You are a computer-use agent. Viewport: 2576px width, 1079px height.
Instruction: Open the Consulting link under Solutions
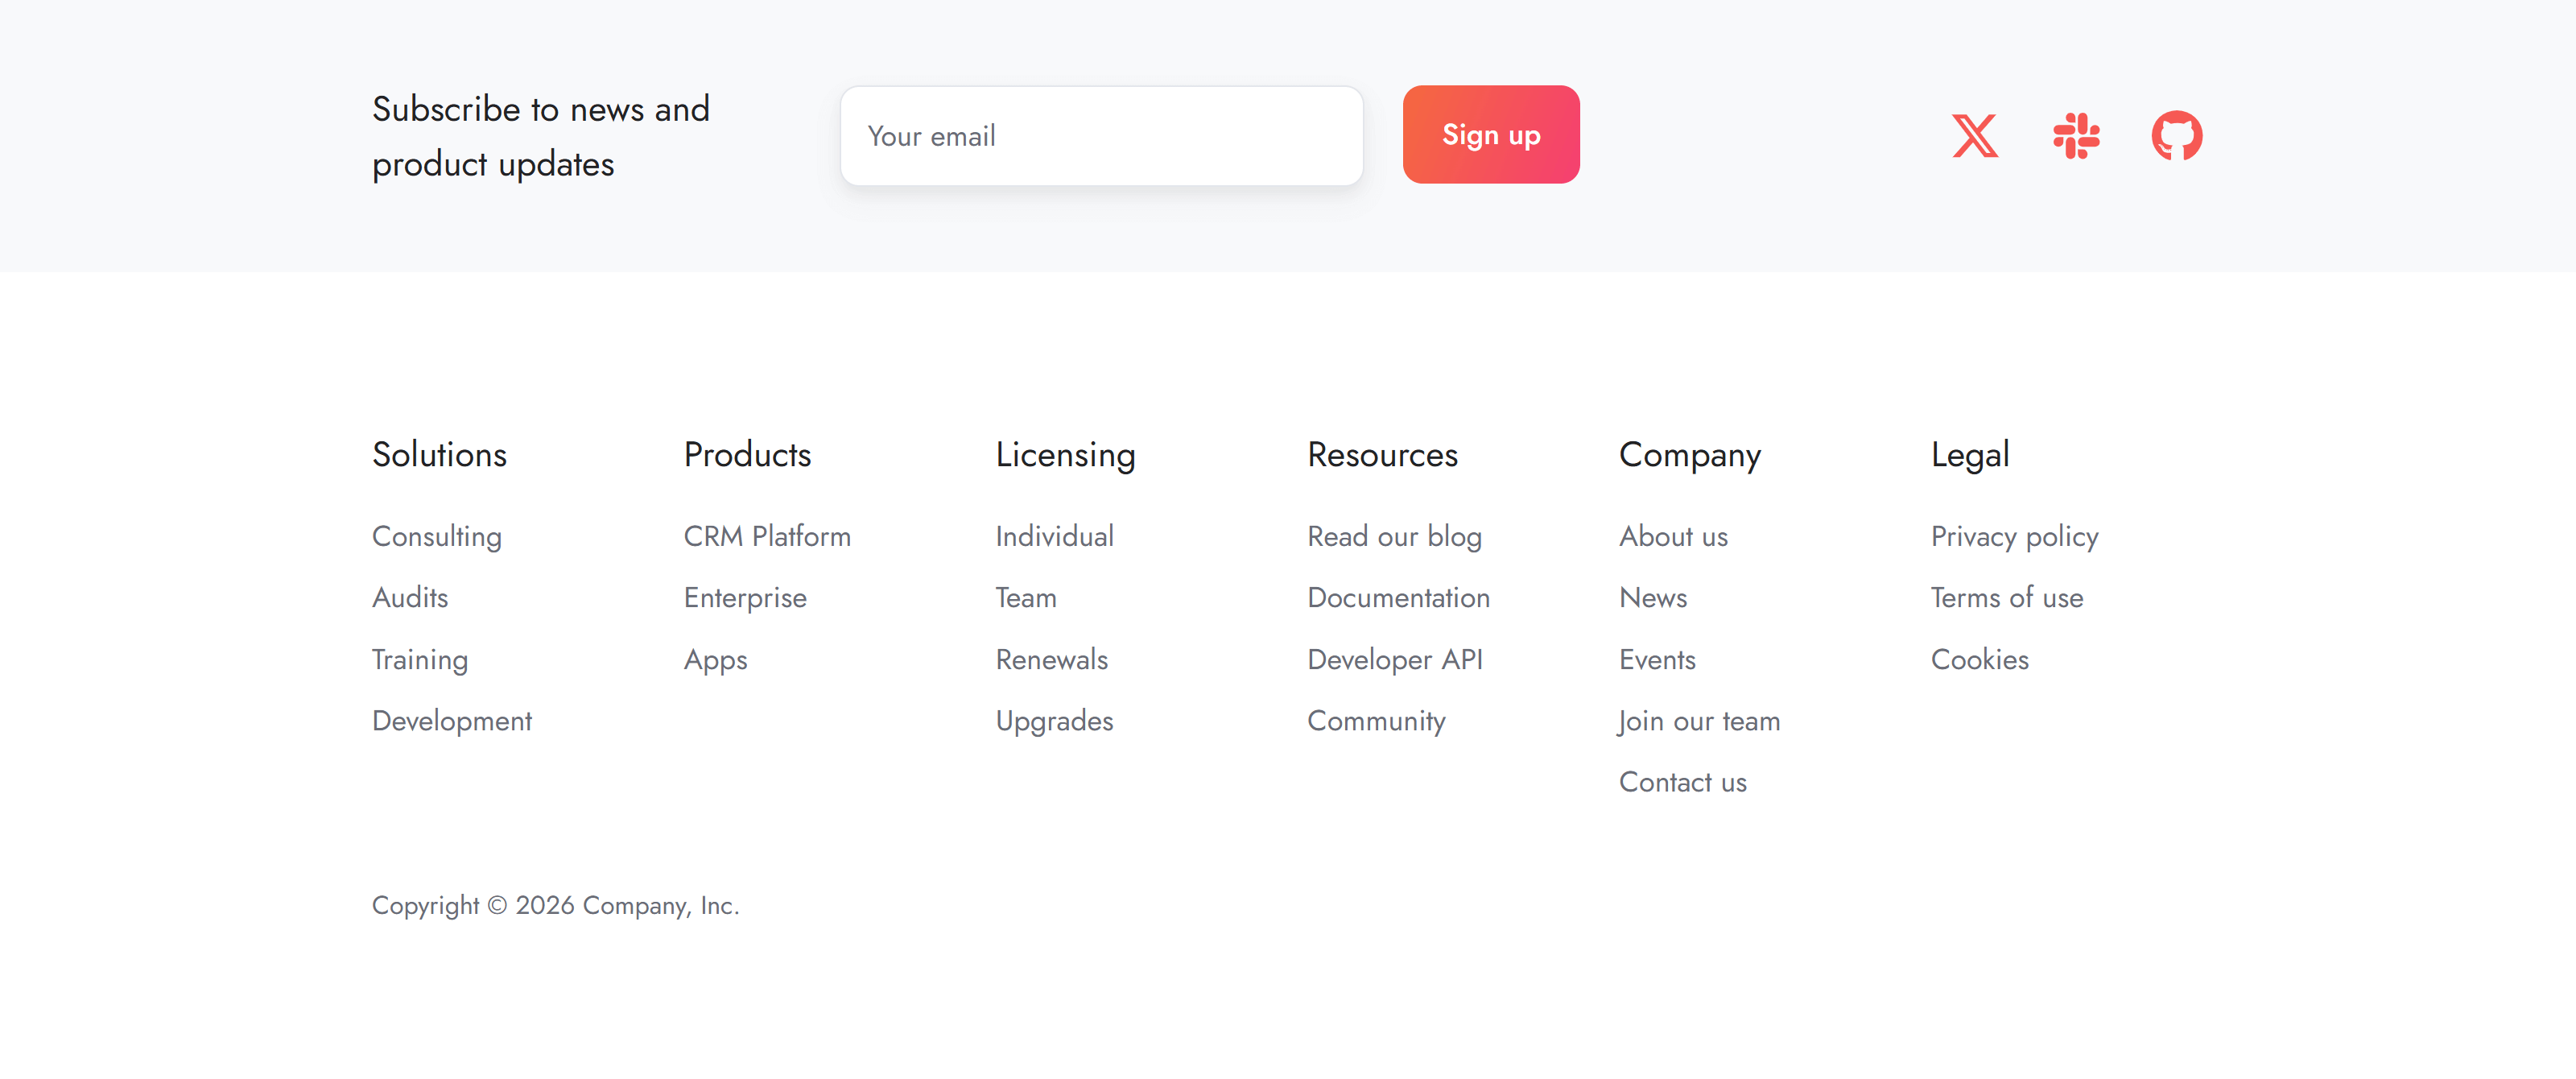(437, 537)
